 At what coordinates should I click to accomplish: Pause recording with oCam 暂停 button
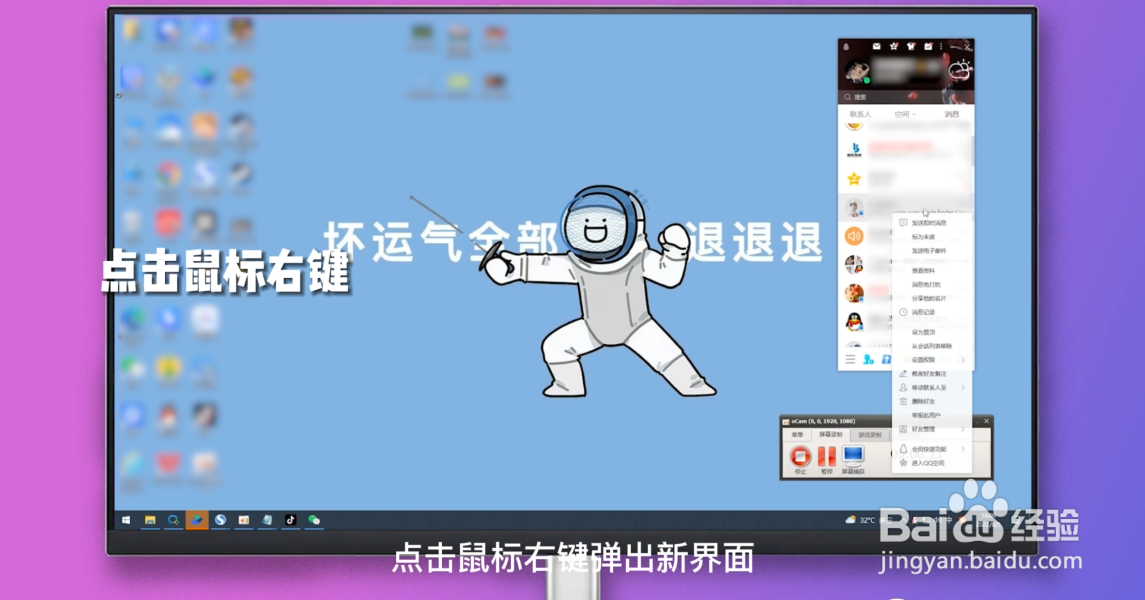pyautogui.click(x=827, y=459)
